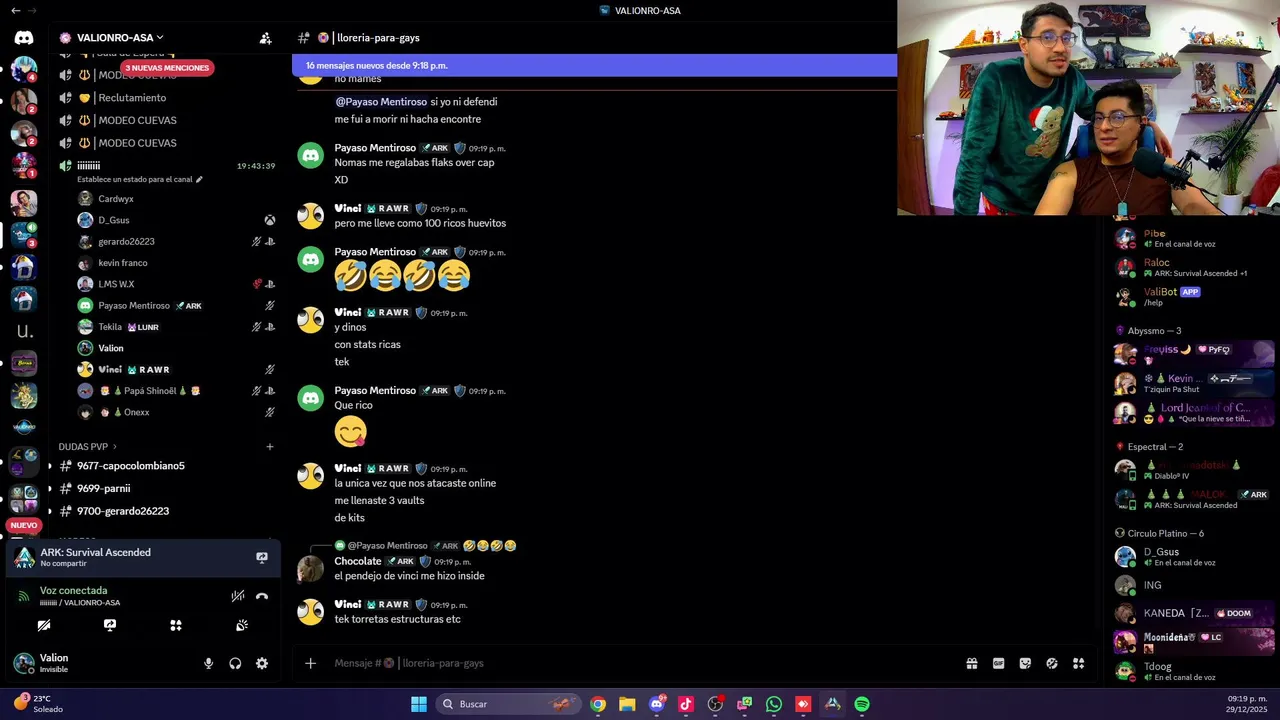Open apps launcher in message bar

tap(1079, 663)
